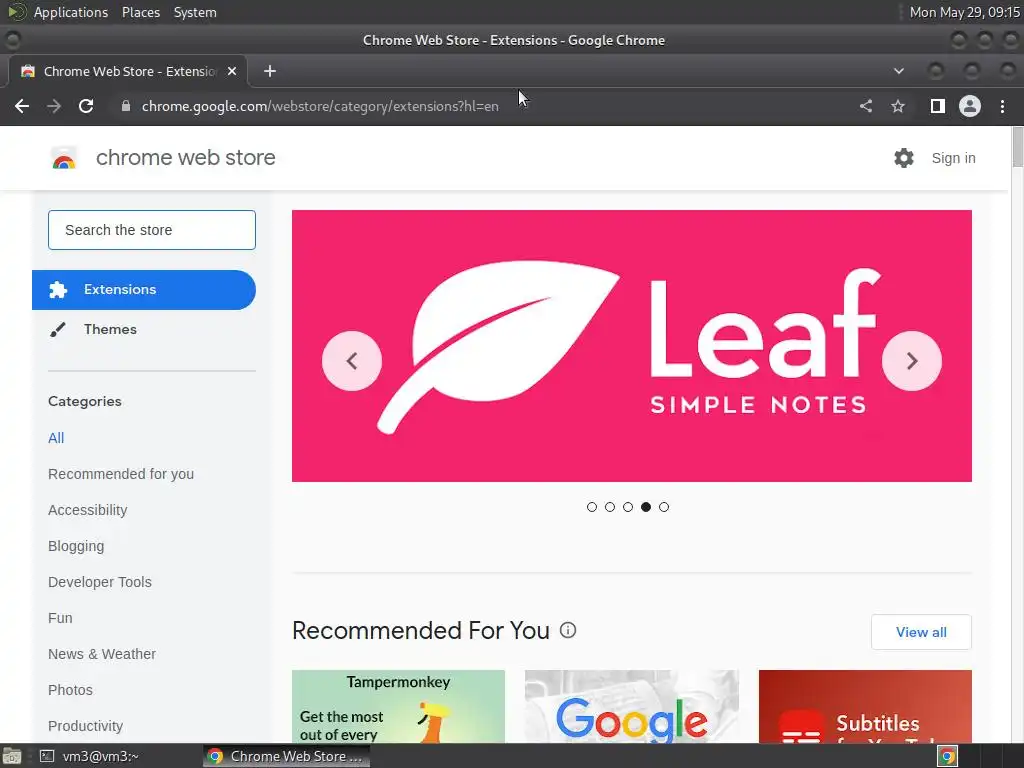Open the Accessibility category
The width and height of the screenshot is (1024, 768).
(x=88, y=510)
